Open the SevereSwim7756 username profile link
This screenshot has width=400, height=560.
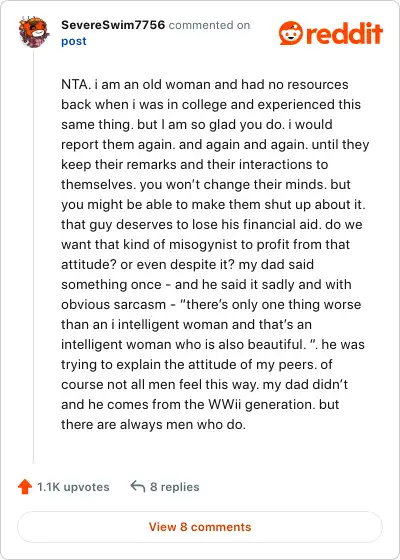[113, 25]
